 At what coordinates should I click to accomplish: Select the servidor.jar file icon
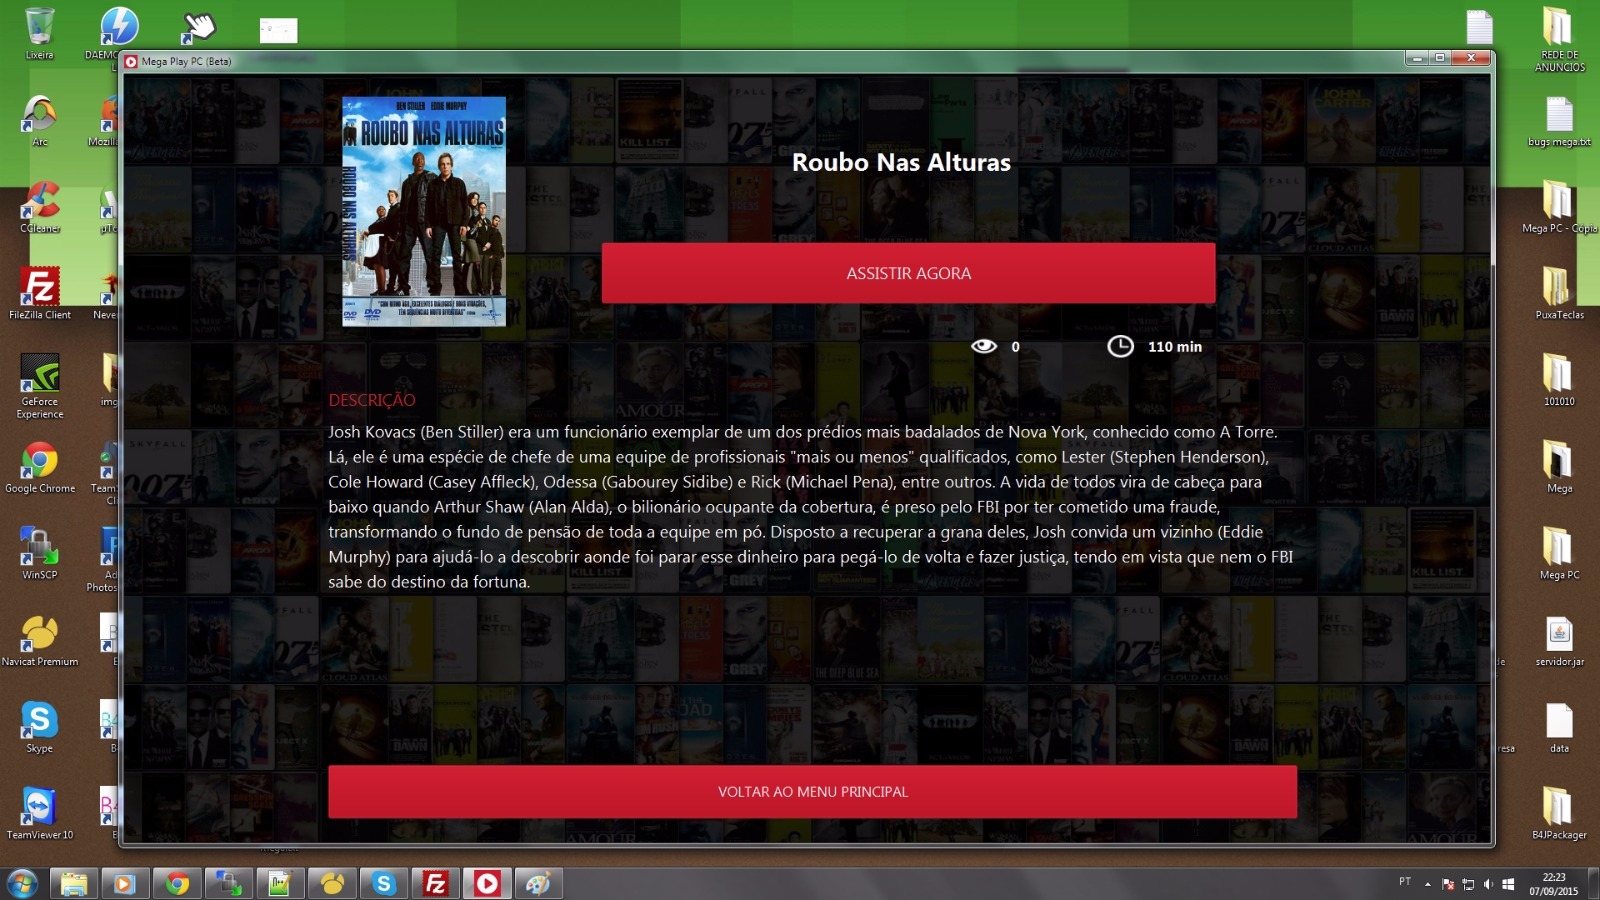tap(1559, 641)
